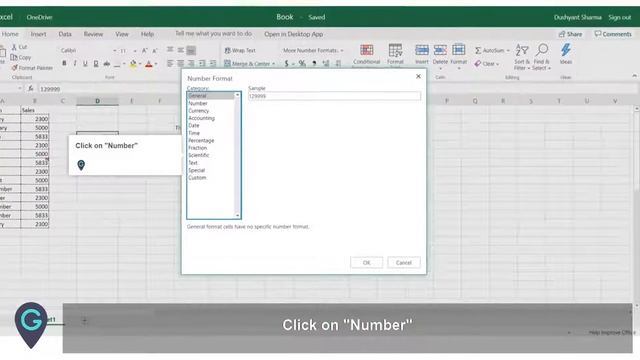Open the View ribbon tab
Viewport: 640px width, 360px height.
122,34
